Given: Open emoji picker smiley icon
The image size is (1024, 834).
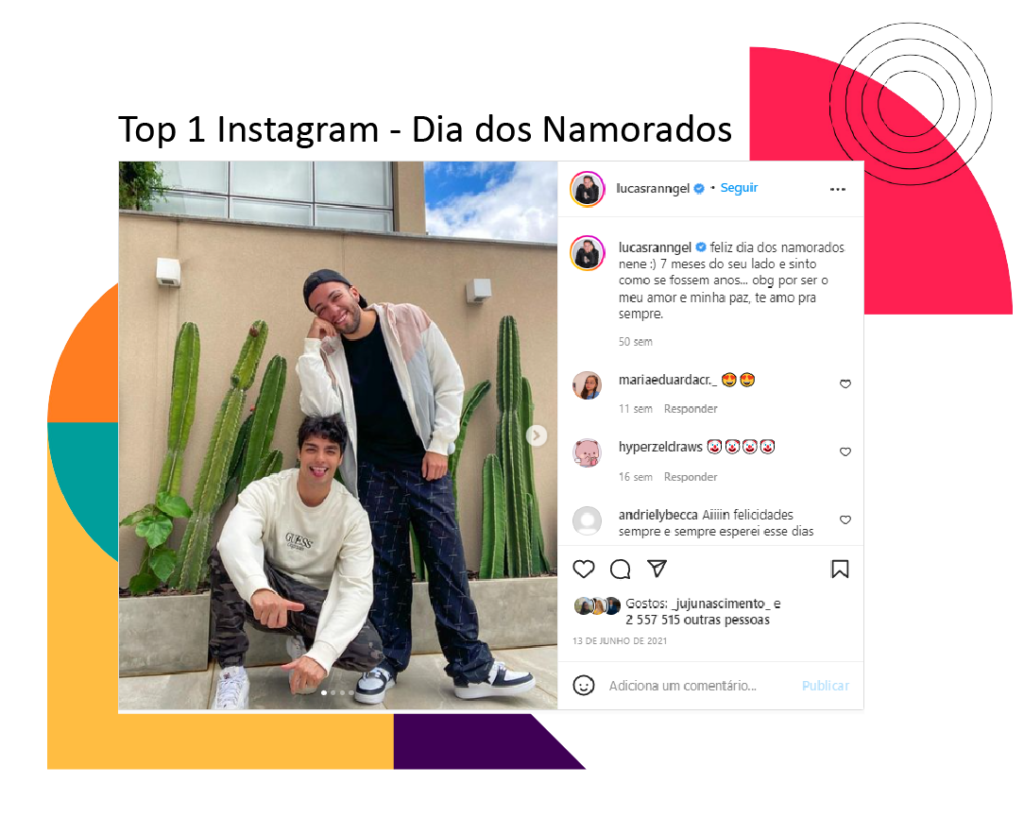Looking at the screenshot, I should click(583, 685).
